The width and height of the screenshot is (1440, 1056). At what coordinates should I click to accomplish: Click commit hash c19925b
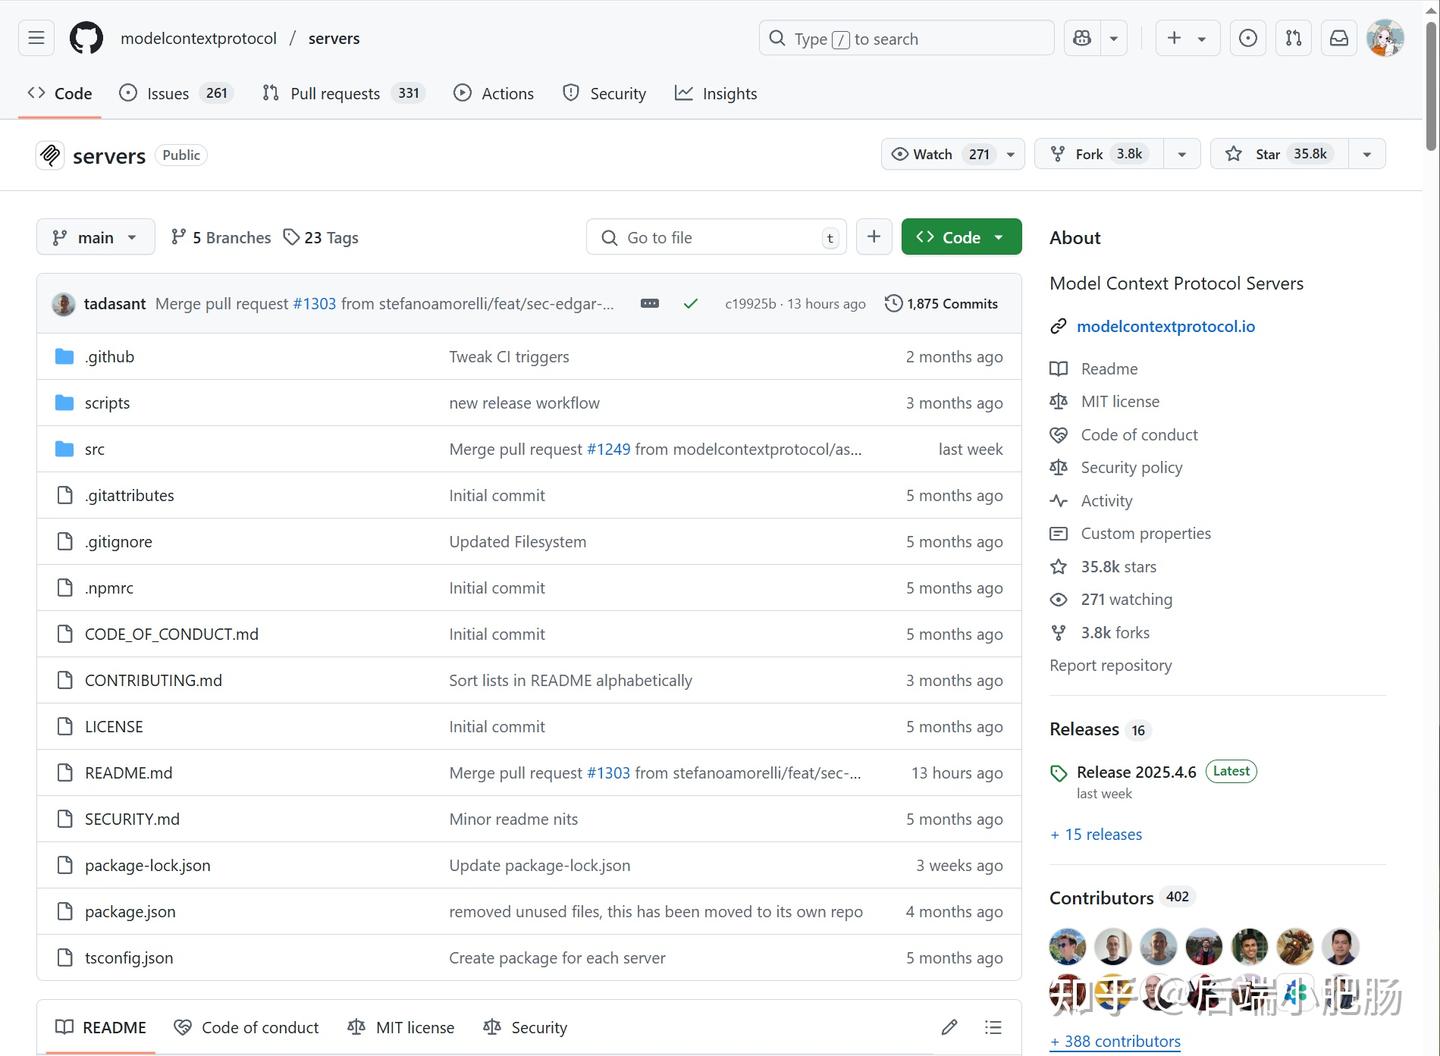[x=750, y=303]
